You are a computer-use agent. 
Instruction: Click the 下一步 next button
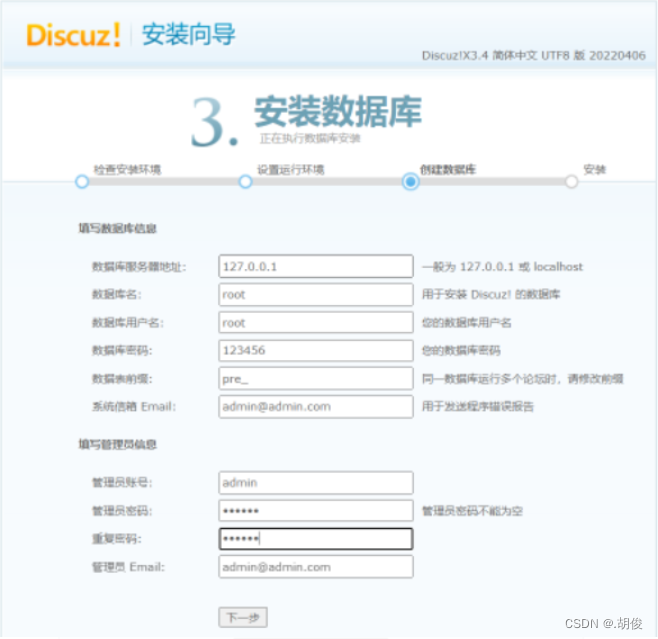243,618
